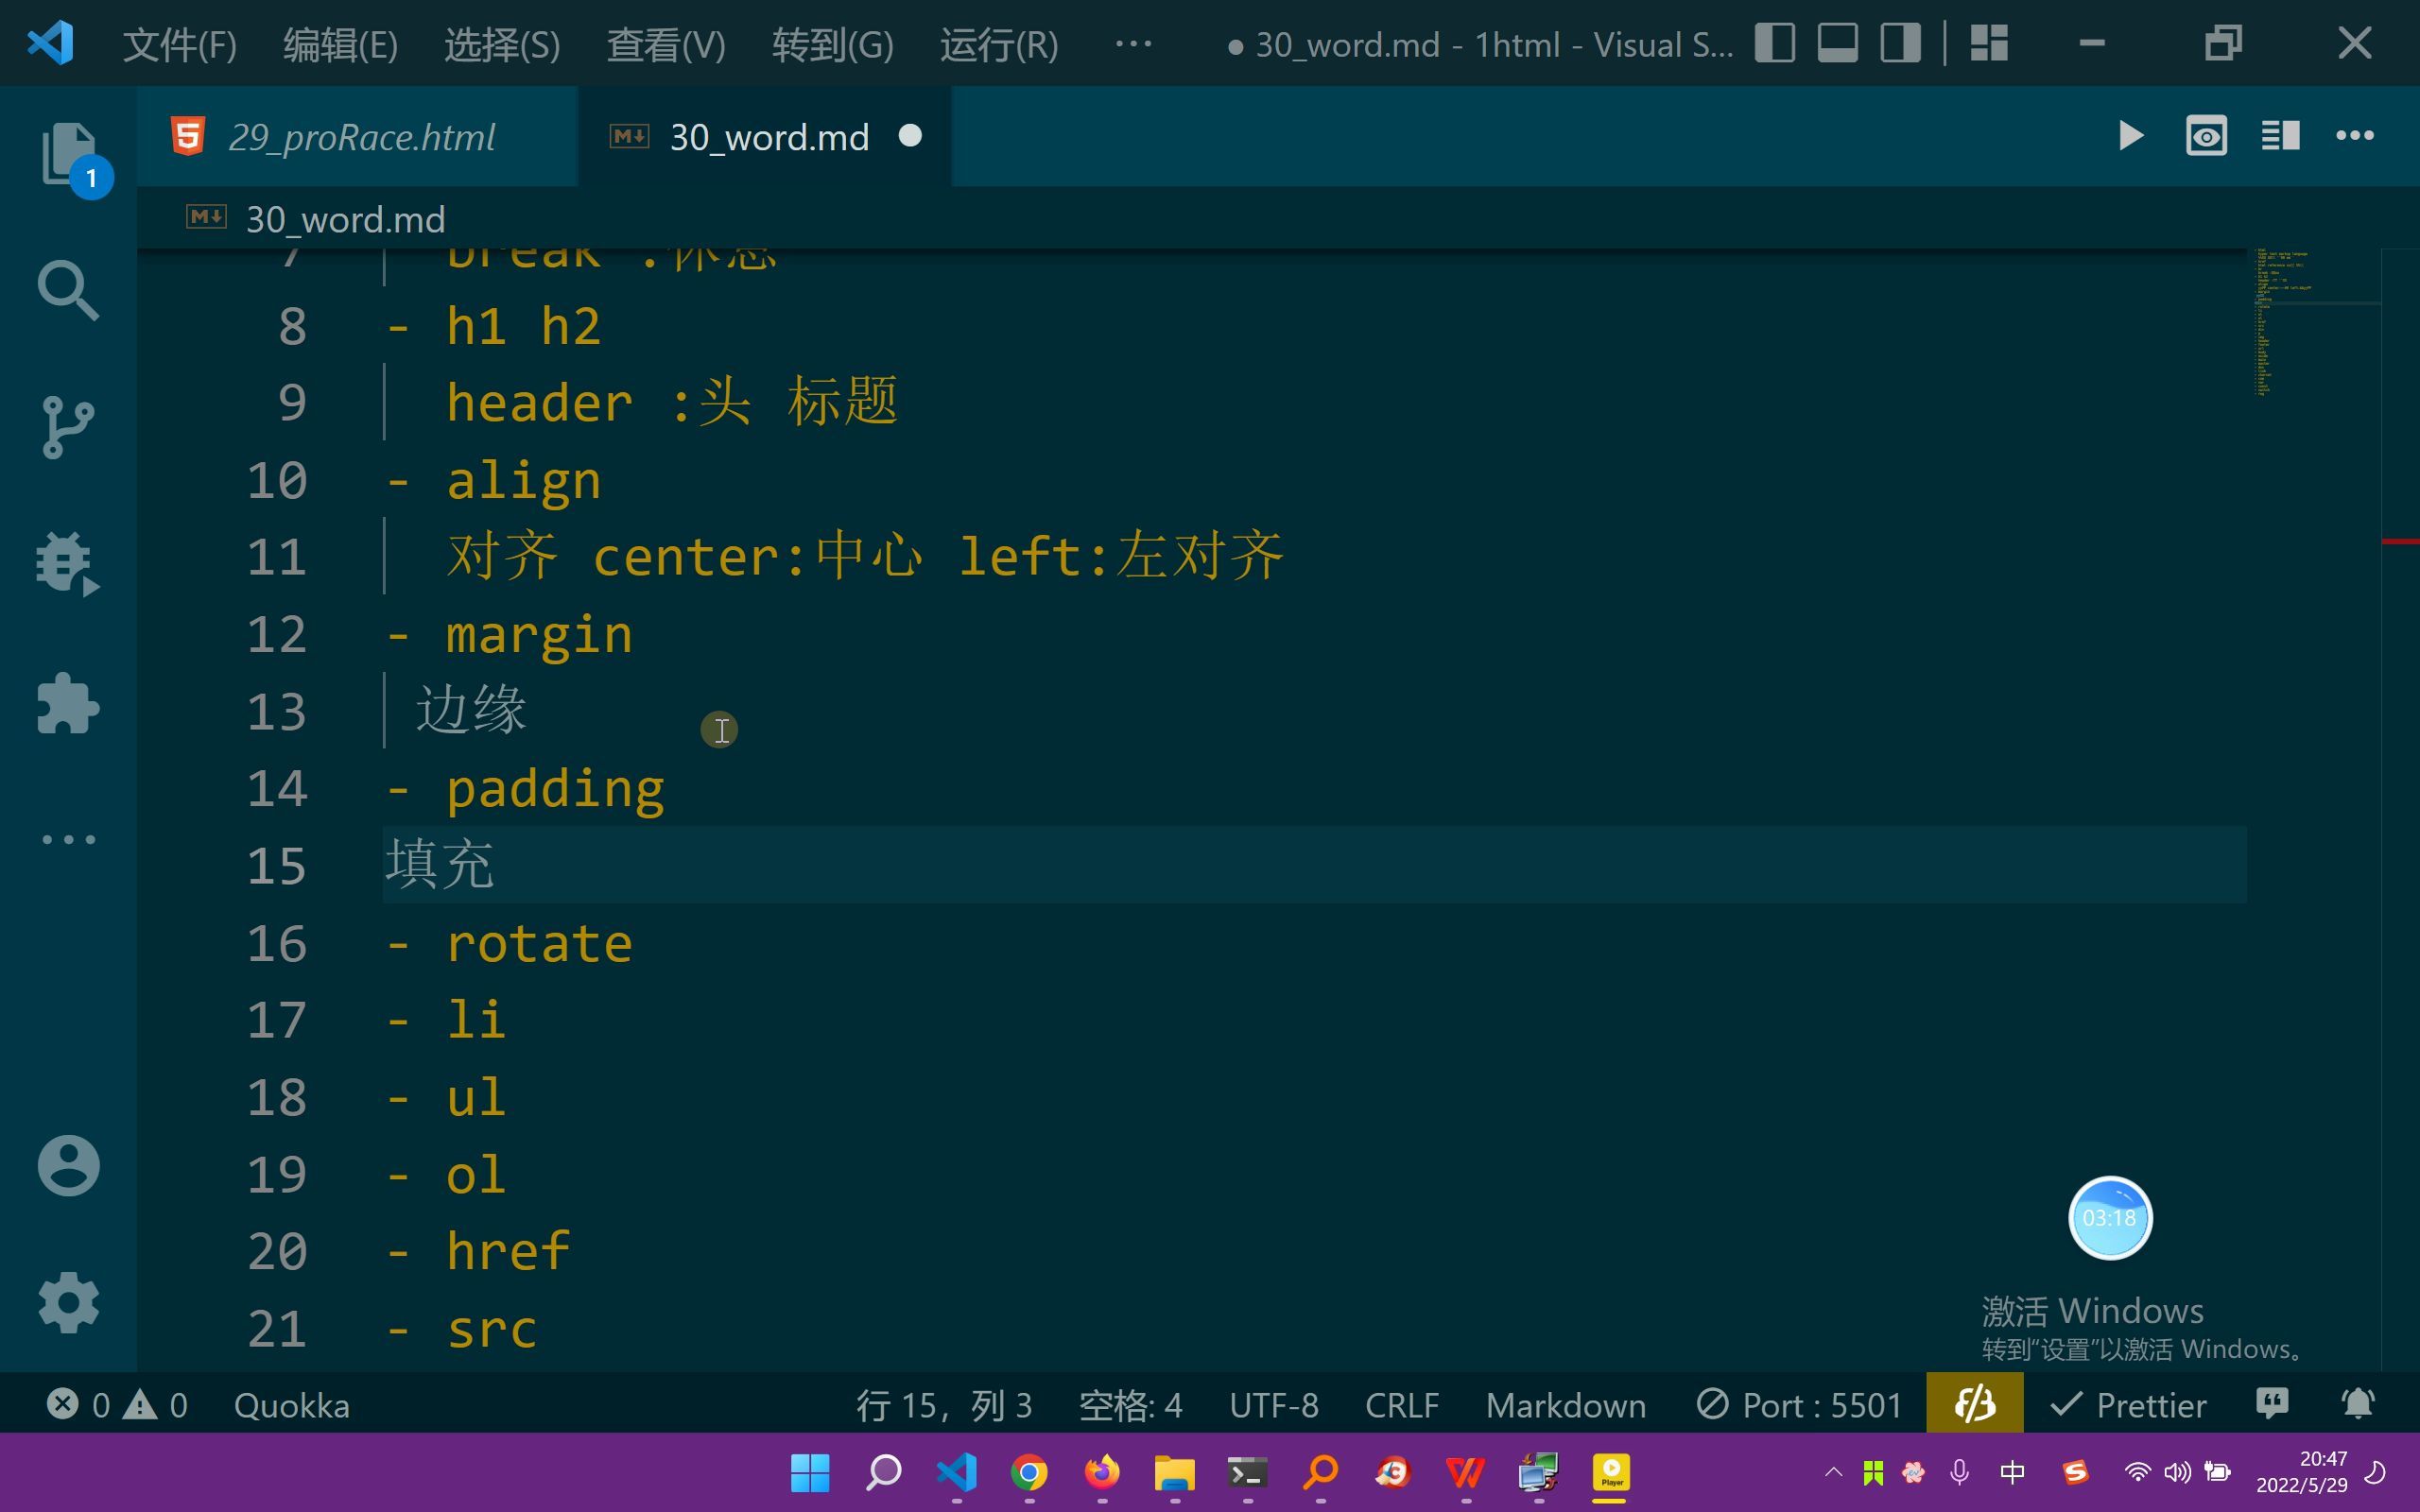Viewport: 2420px width, 1512px height.
Task: Click the Accounts icon in activity bar
Action: pyautogui.click(x=68, y=1165)
